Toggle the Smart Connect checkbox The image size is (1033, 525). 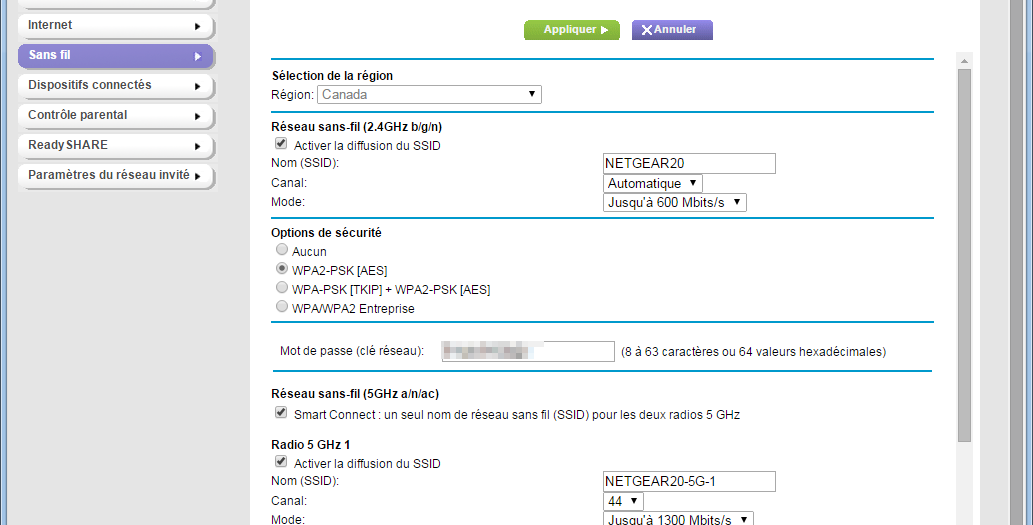tap(281, 413)
